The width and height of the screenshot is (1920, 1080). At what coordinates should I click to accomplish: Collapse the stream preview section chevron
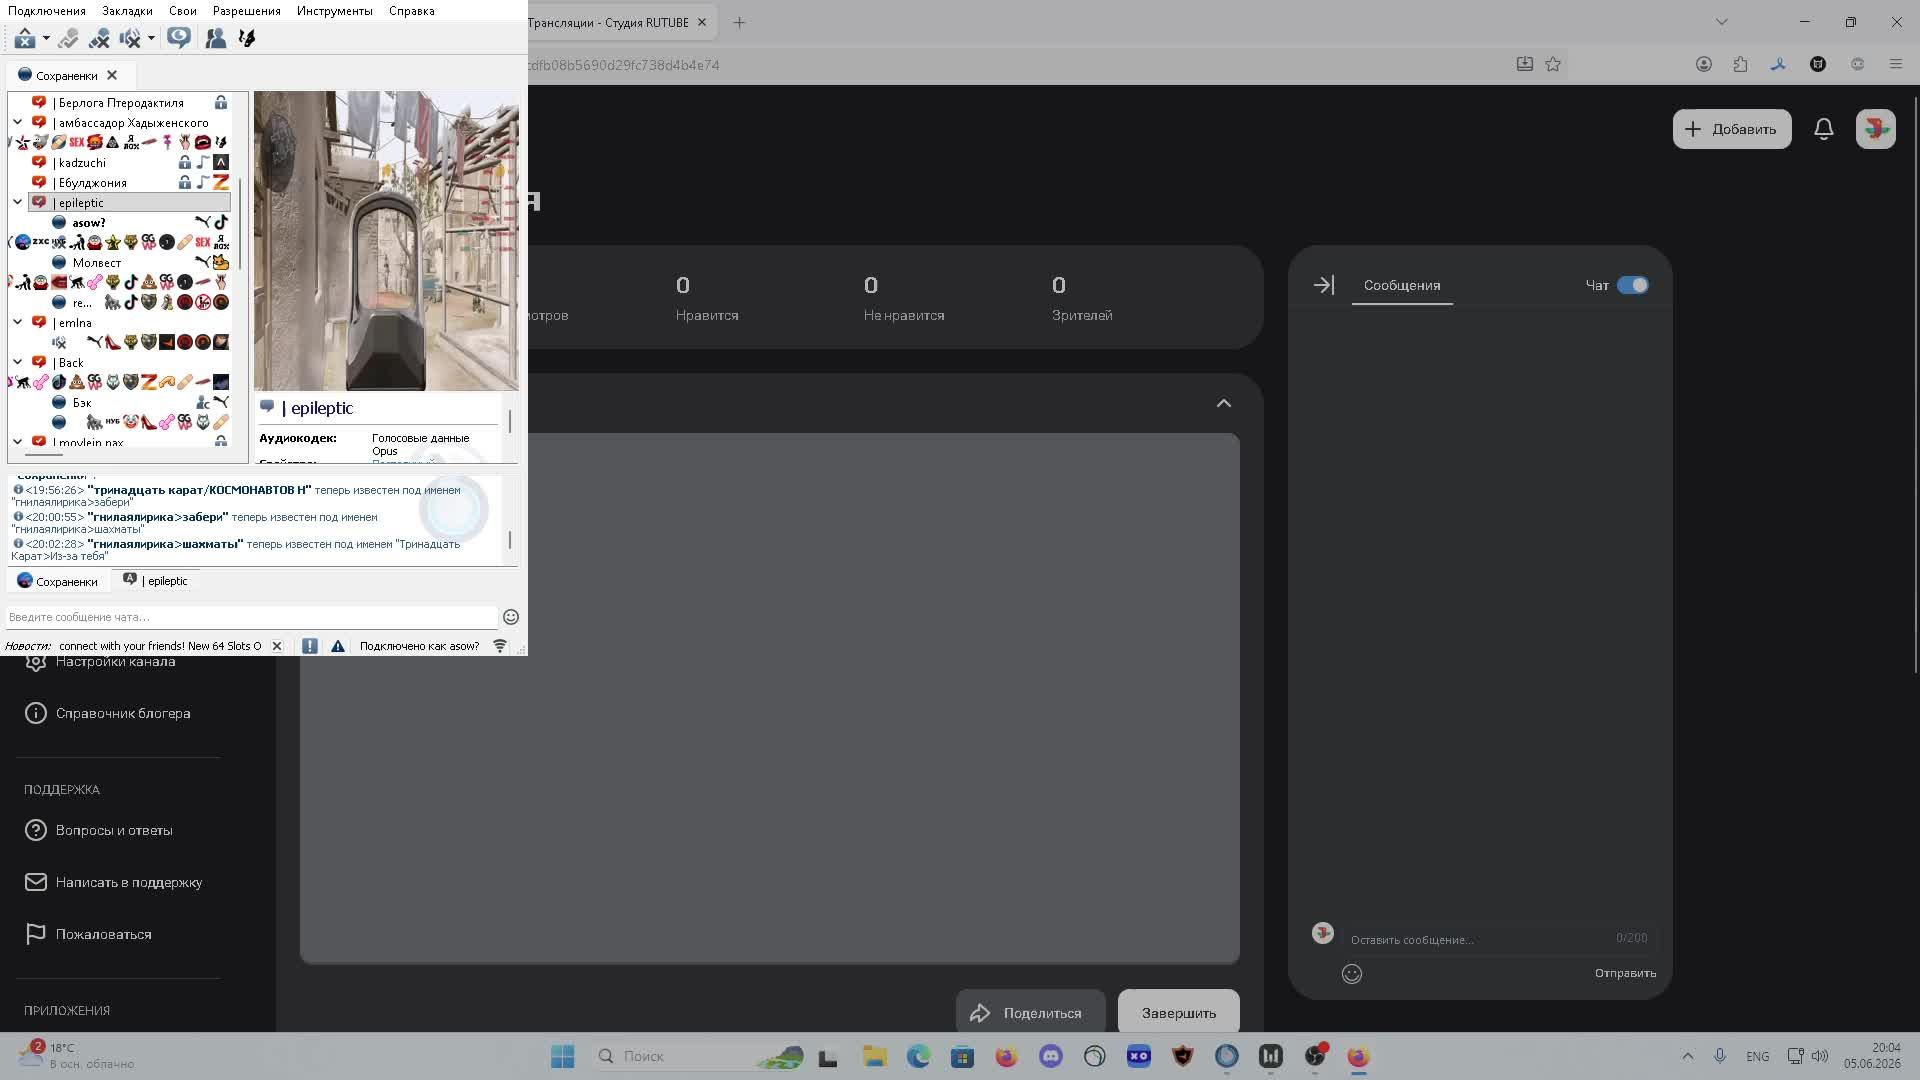point(1224,403)
